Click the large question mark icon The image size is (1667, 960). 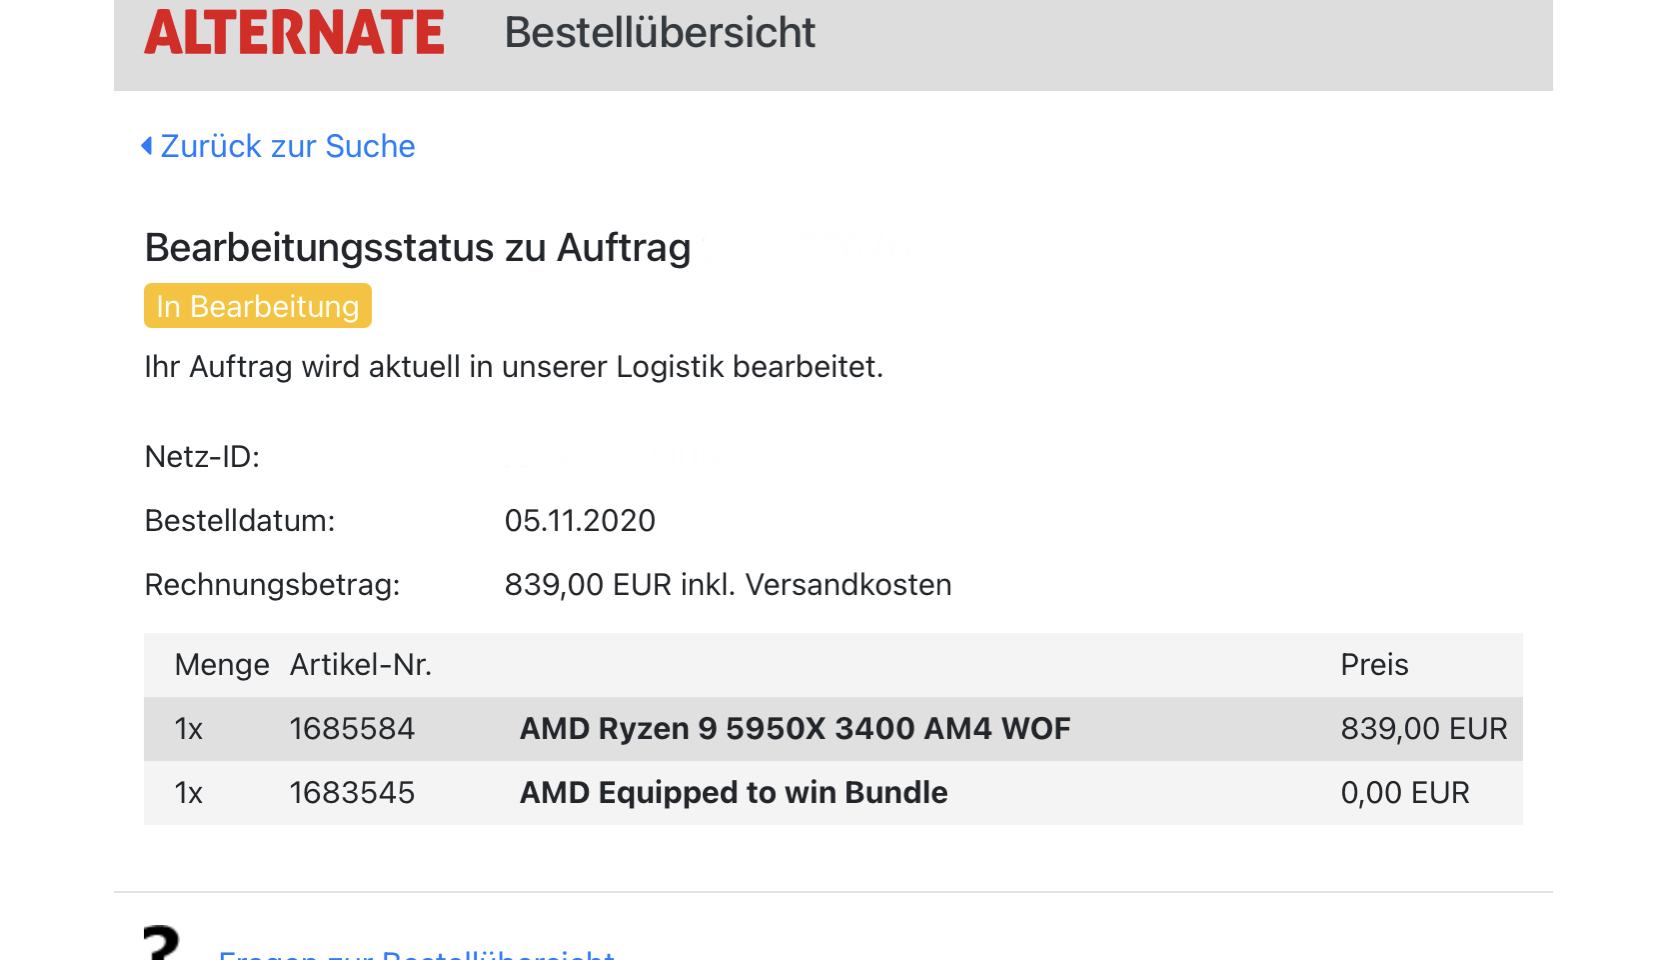pyautogui.click(x=162, y=944)
